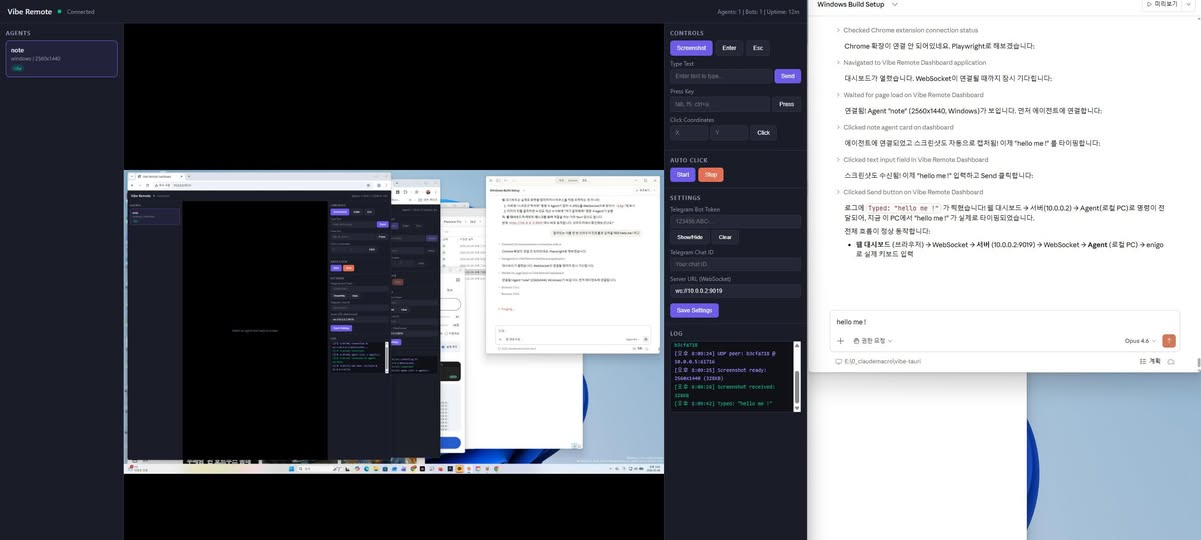1201x540 pixels.
Task: Expand 'Checked Chrome extension connection status' step
Action: [x=908, y=30]
